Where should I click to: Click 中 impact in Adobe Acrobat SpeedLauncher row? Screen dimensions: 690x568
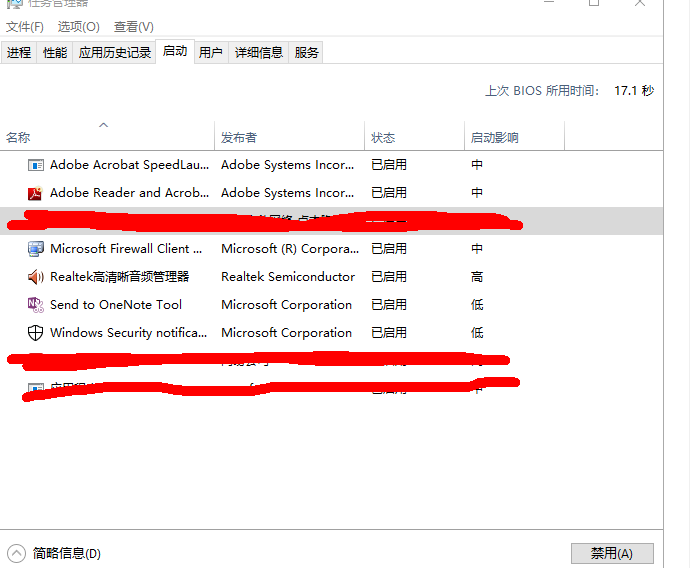(477, 165)
